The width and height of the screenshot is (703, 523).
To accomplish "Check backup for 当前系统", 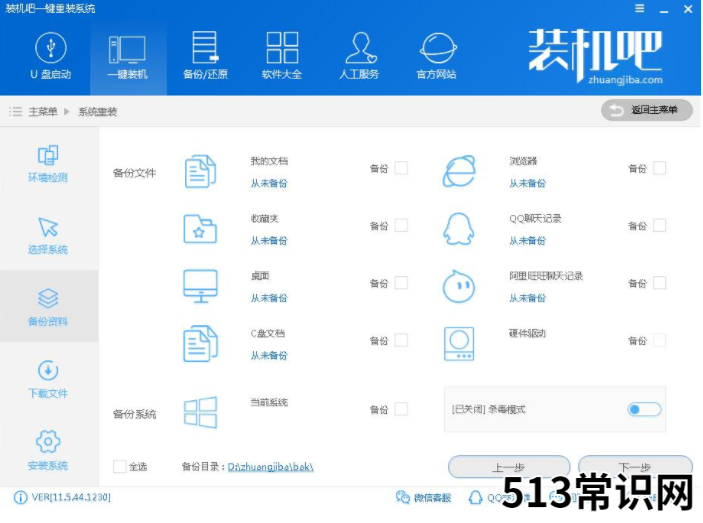I will (401, 409).
